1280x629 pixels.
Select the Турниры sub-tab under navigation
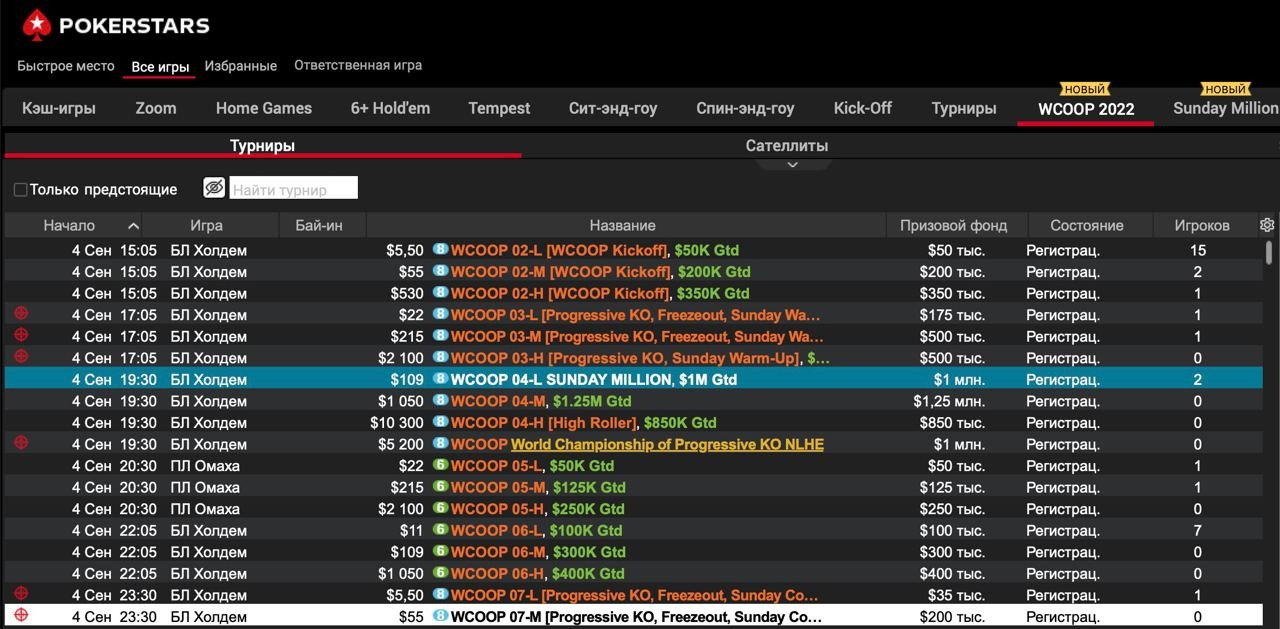(262, 146)
